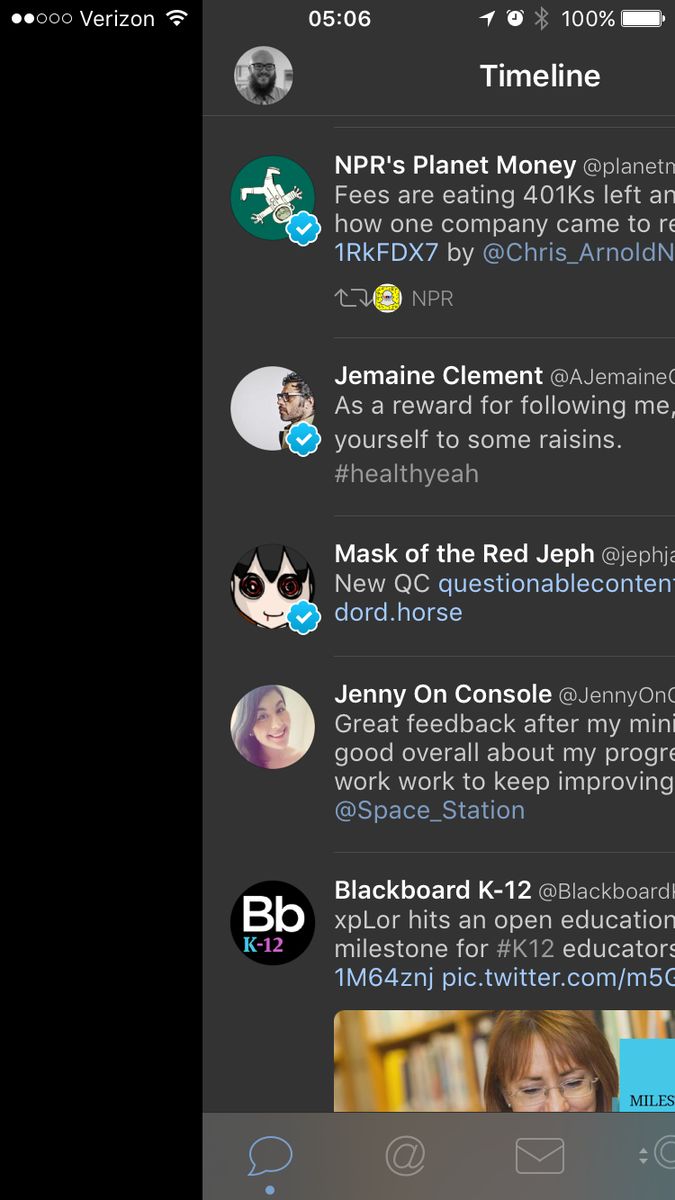Open the NPR retweeter Snapchat-ghost avatar
Viewport: 675px width, 1200px height.
[388, 298]
